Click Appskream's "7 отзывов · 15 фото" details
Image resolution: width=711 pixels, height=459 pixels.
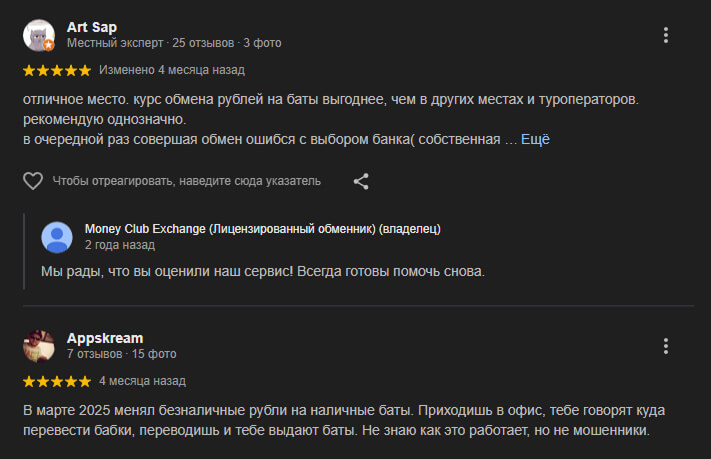(x=121, y=354)
